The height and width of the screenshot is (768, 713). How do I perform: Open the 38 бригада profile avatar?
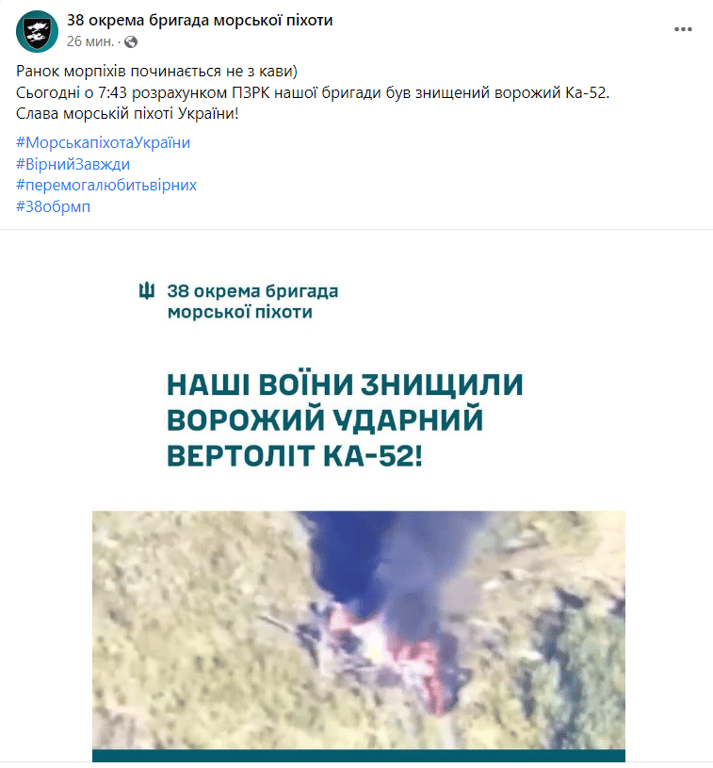point(37,31)
